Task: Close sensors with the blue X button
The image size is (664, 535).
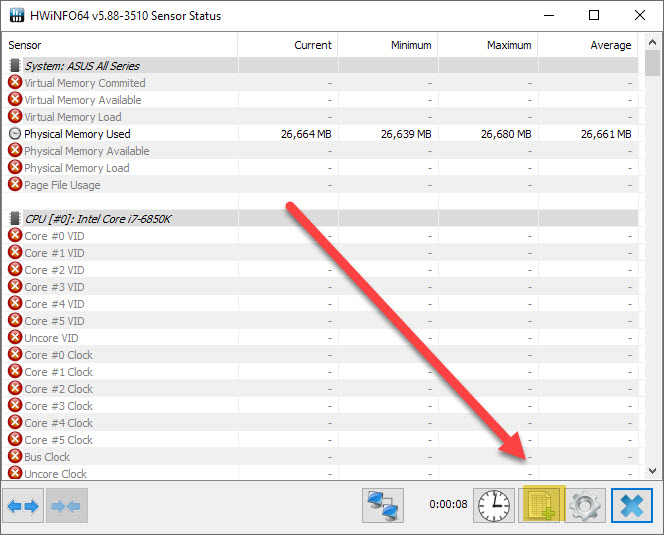Action: (x=632, y=506)
